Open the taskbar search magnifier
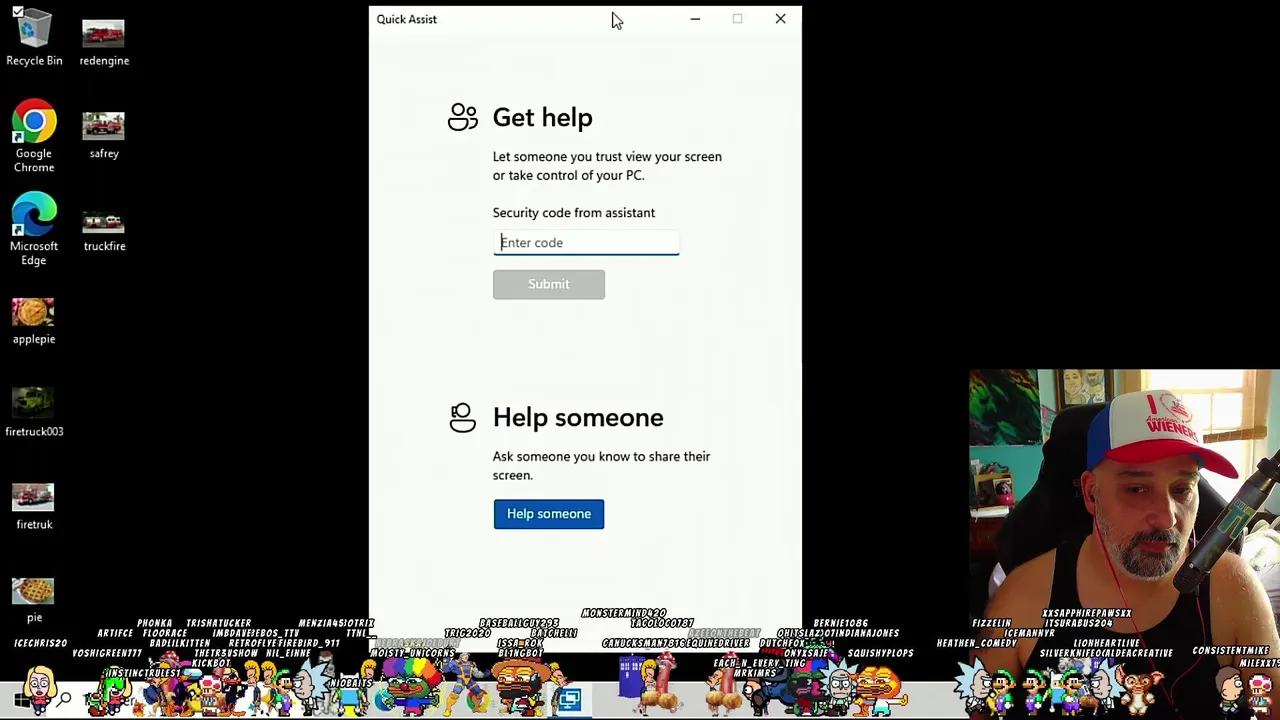Viewport: 1280px width, 720px height. 65,700
